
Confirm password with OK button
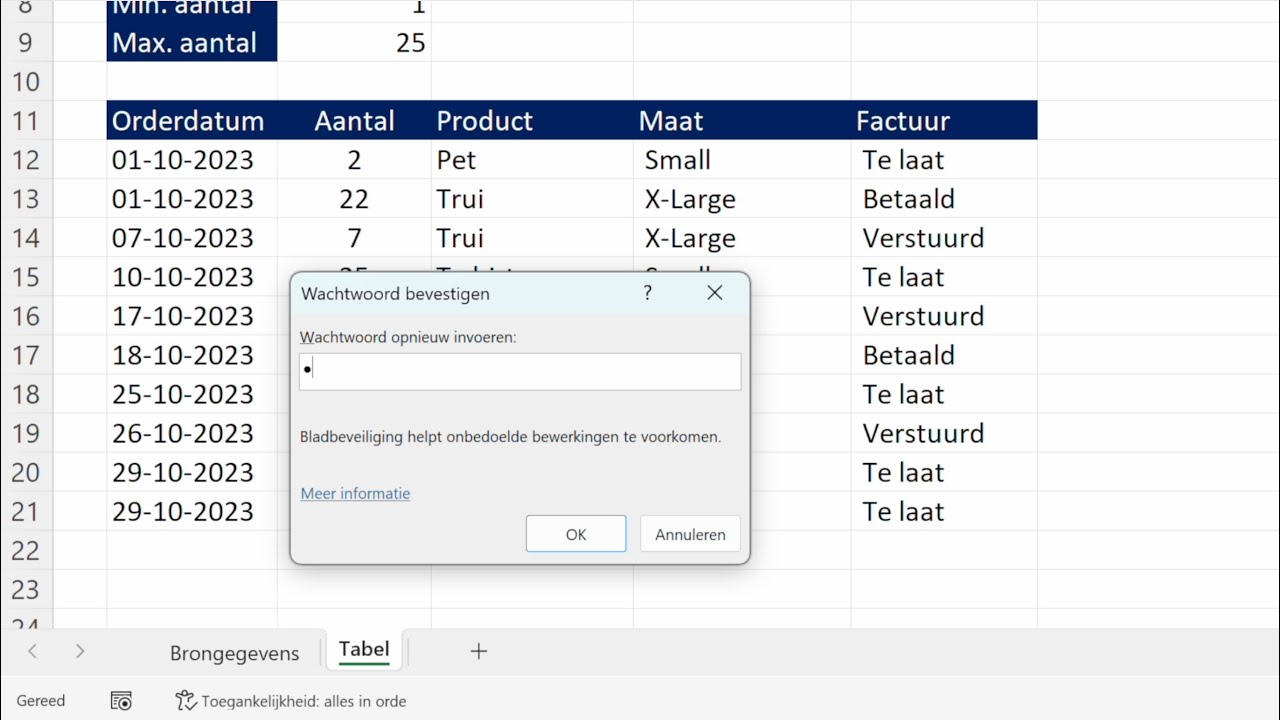576,534
